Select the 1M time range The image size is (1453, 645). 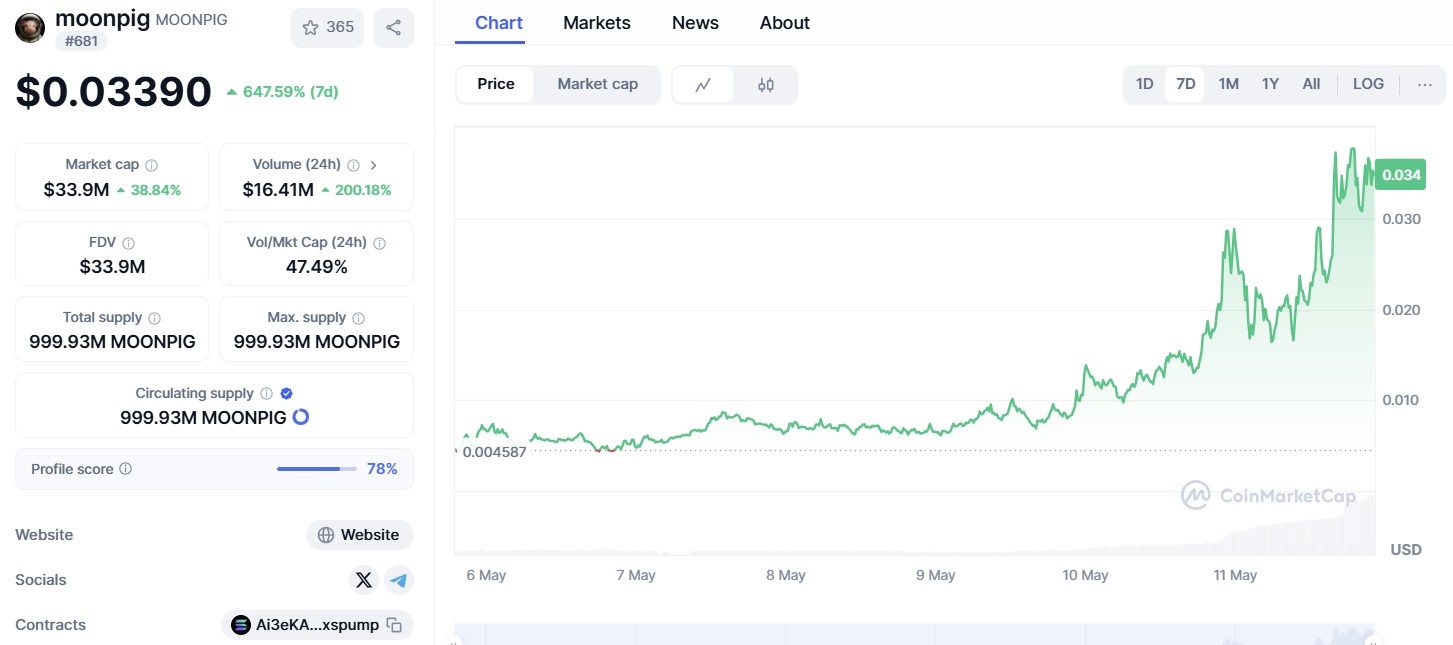[x=1228, y=84]
